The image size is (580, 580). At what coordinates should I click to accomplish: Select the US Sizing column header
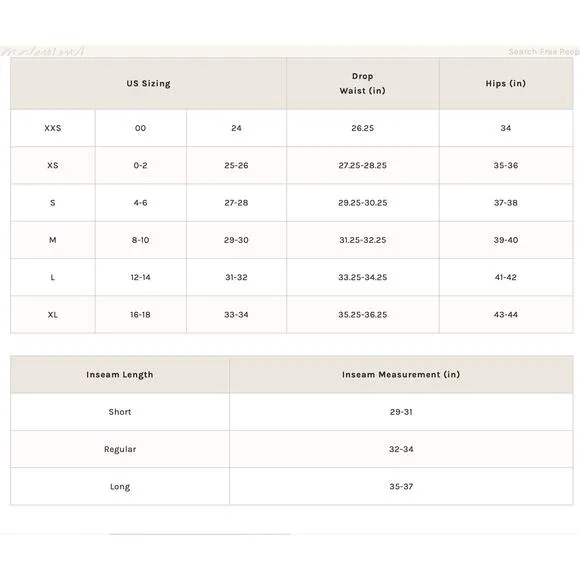pyautogui.click(x=148, y=84)
